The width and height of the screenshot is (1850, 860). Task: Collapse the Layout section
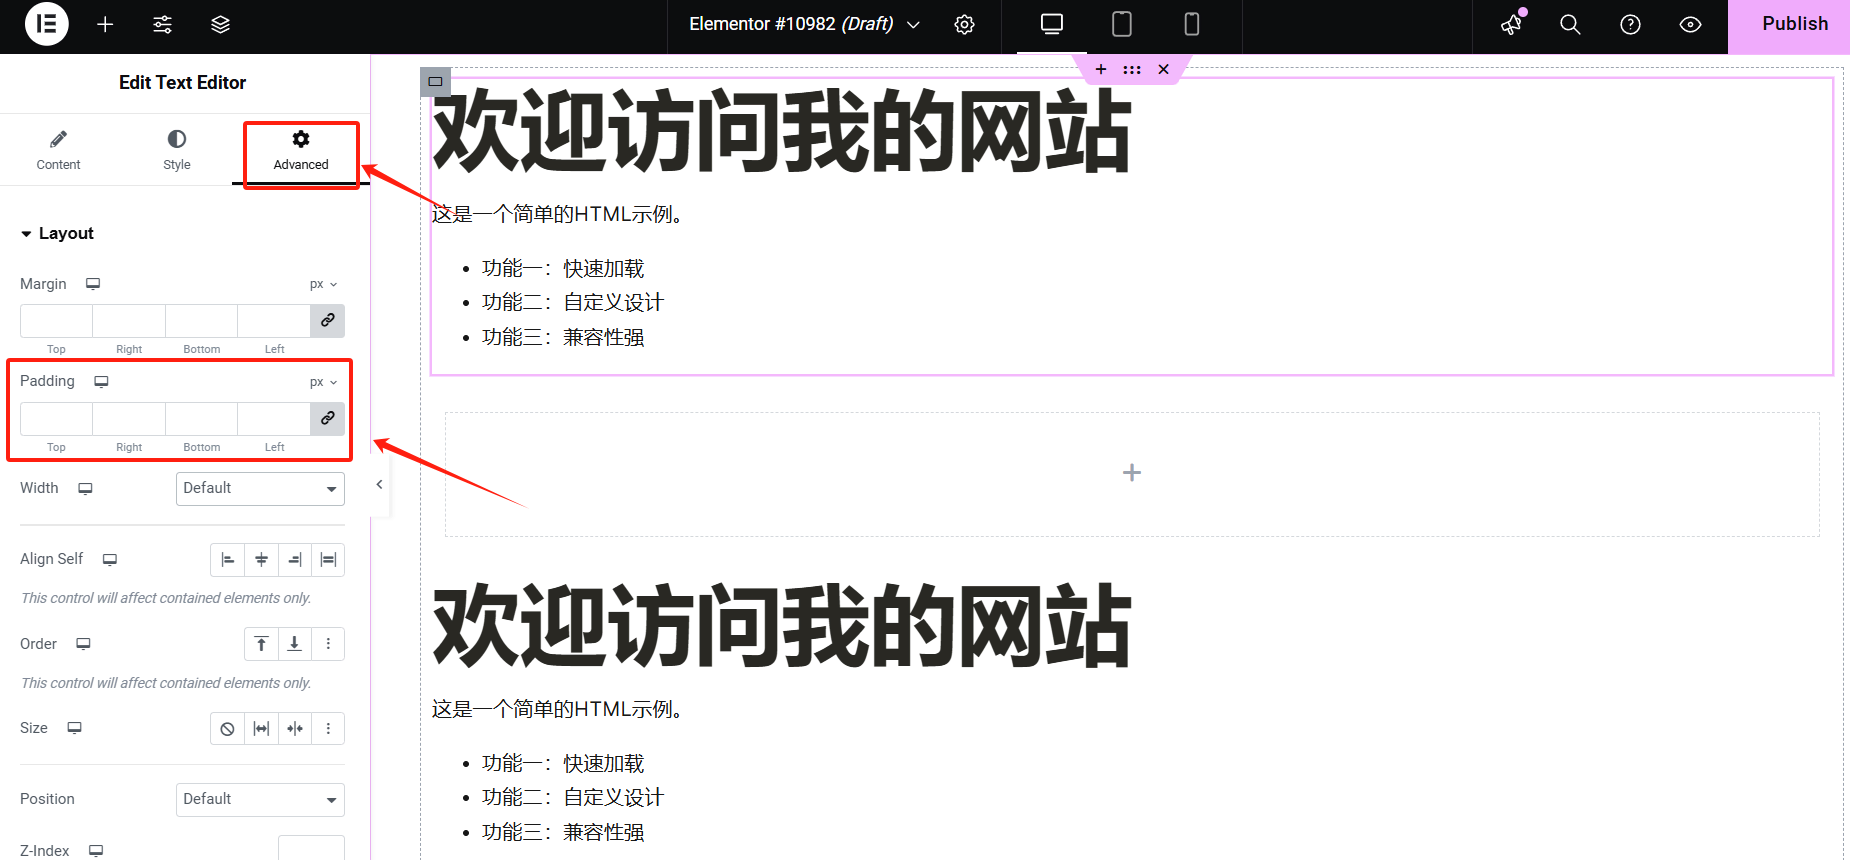pyautogui.click(x=57, y=233)
